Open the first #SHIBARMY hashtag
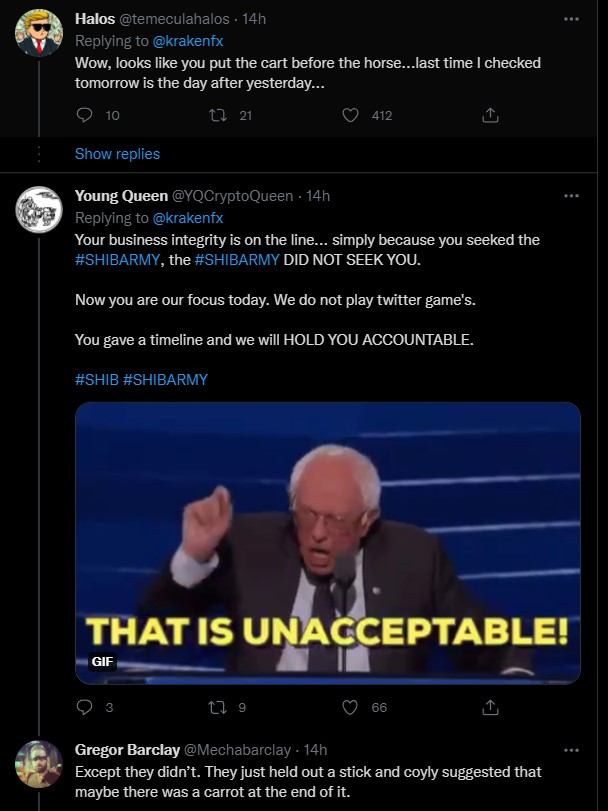 tap(116, 260)
